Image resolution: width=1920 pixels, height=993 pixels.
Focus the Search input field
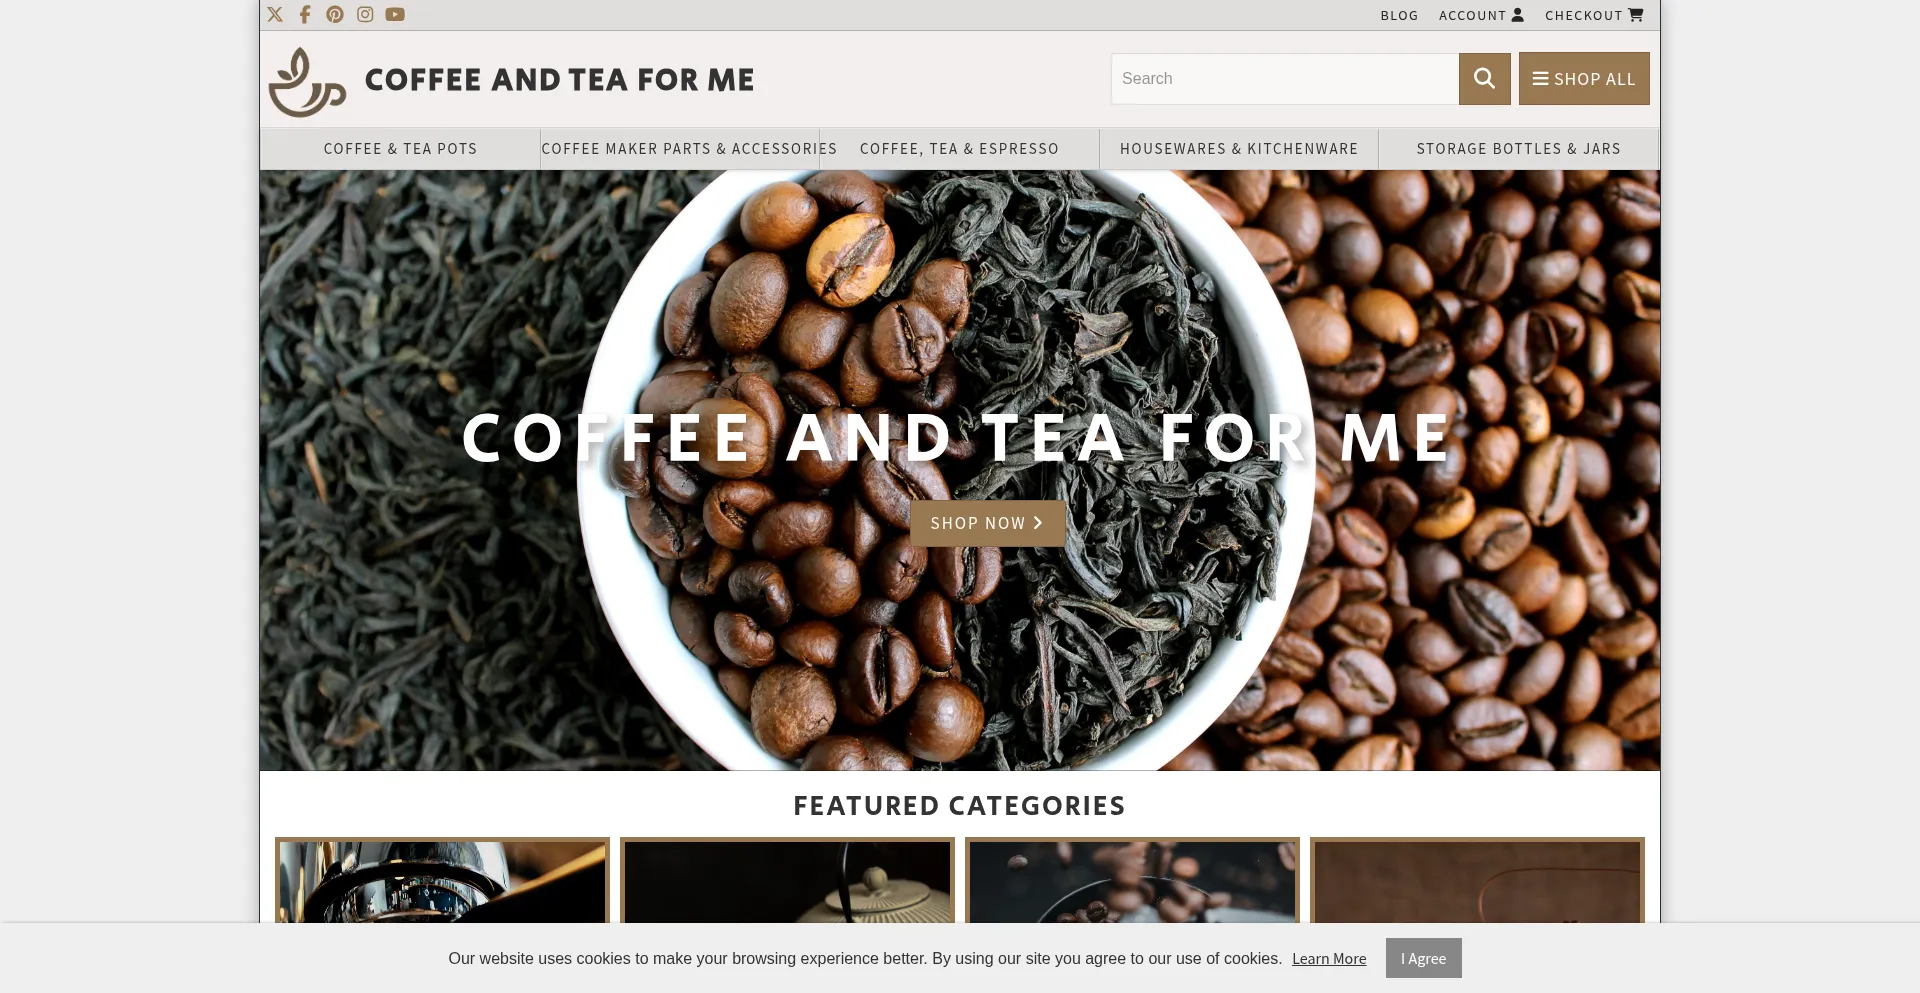[x=1284, y=78]
